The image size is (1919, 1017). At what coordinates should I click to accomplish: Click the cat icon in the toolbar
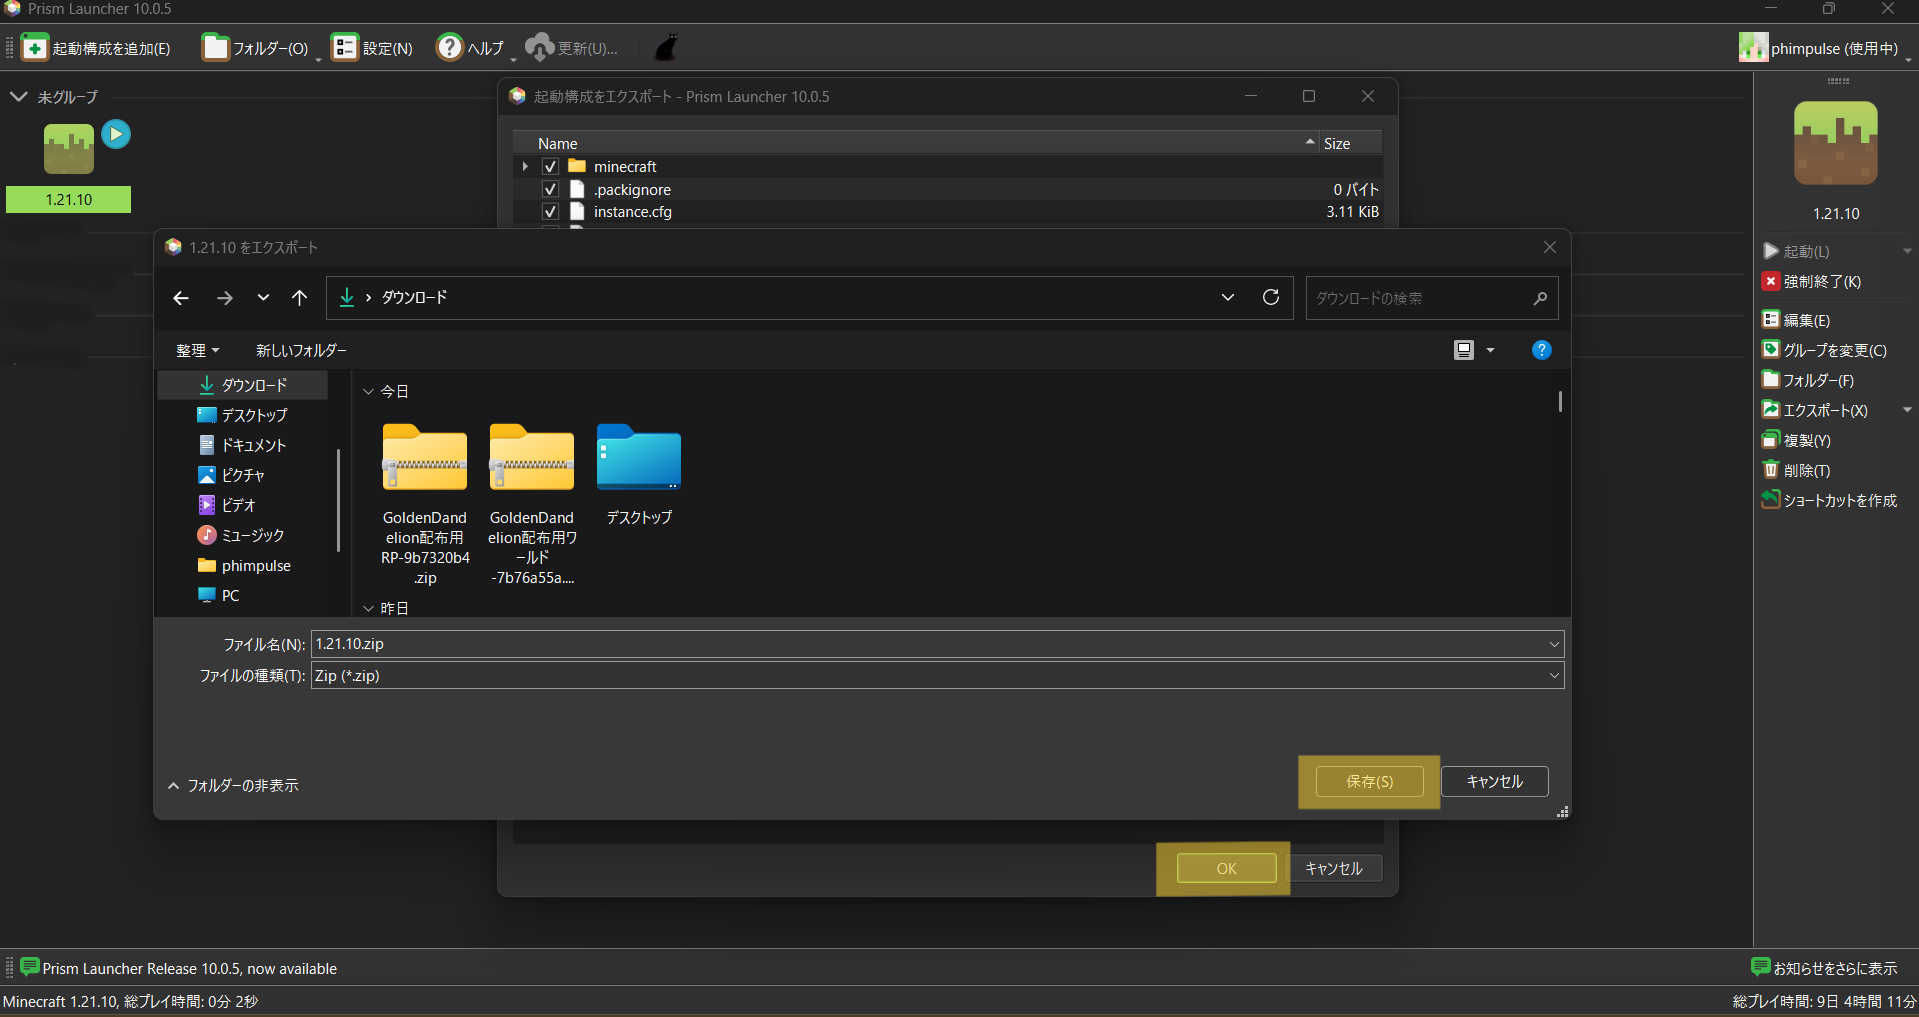tap(666, 47)
